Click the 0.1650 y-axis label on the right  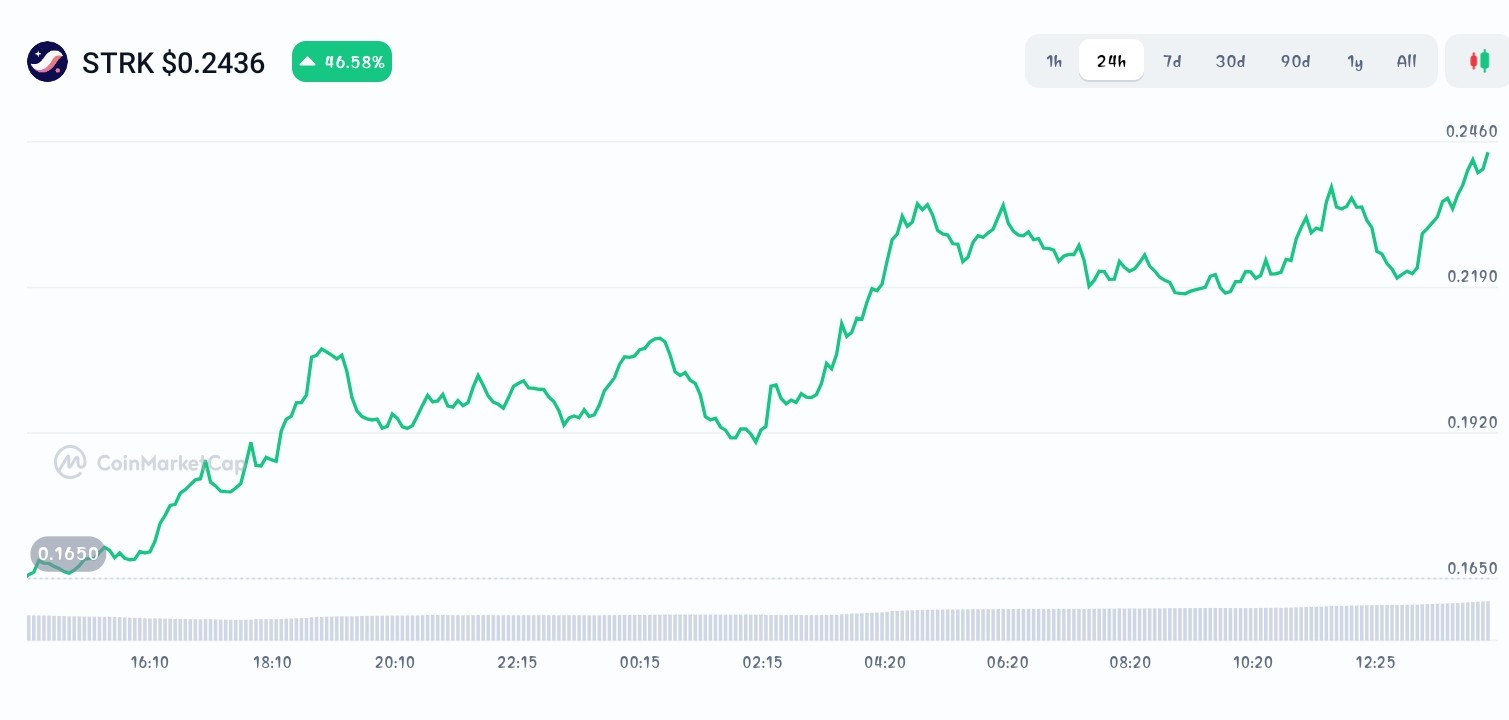(x=1472, y=568)
